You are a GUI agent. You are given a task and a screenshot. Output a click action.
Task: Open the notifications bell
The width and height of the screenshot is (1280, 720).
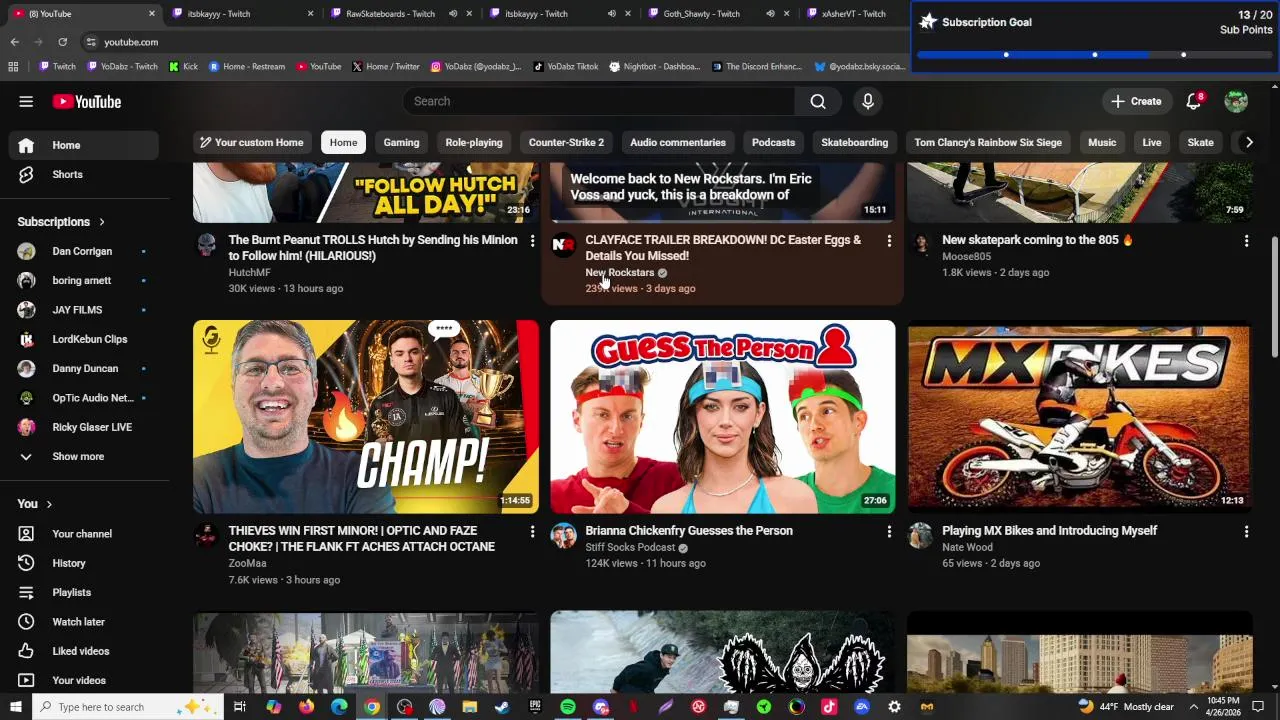tap(1193, 101)
